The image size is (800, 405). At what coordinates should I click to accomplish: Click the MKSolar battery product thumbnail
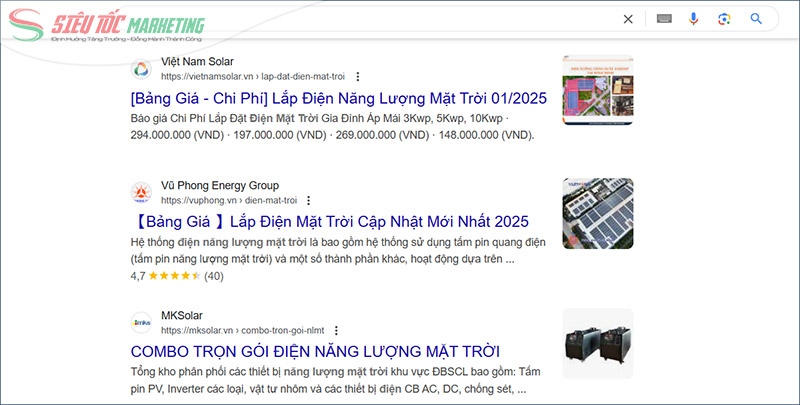click(x=597, y=343)
